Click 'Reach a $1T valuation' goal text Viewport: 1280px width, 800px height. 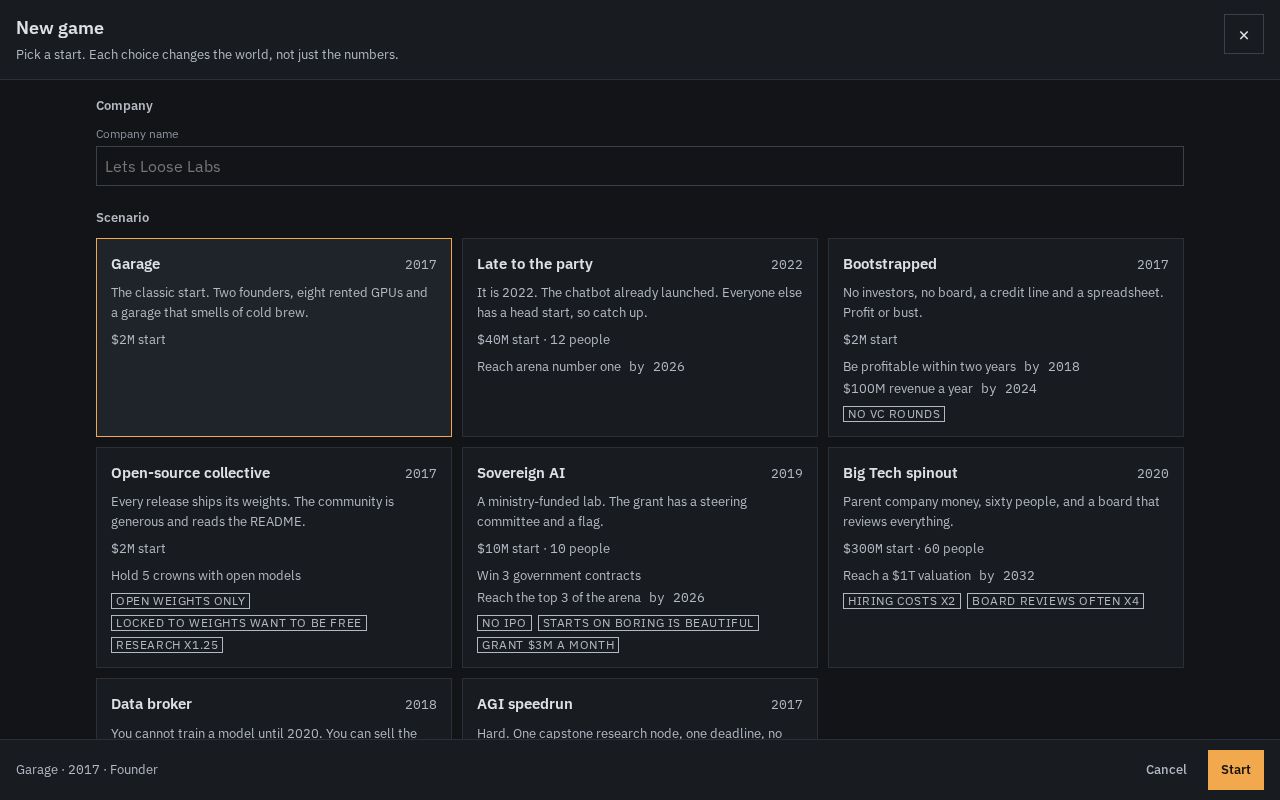click(x=907, y=576)
